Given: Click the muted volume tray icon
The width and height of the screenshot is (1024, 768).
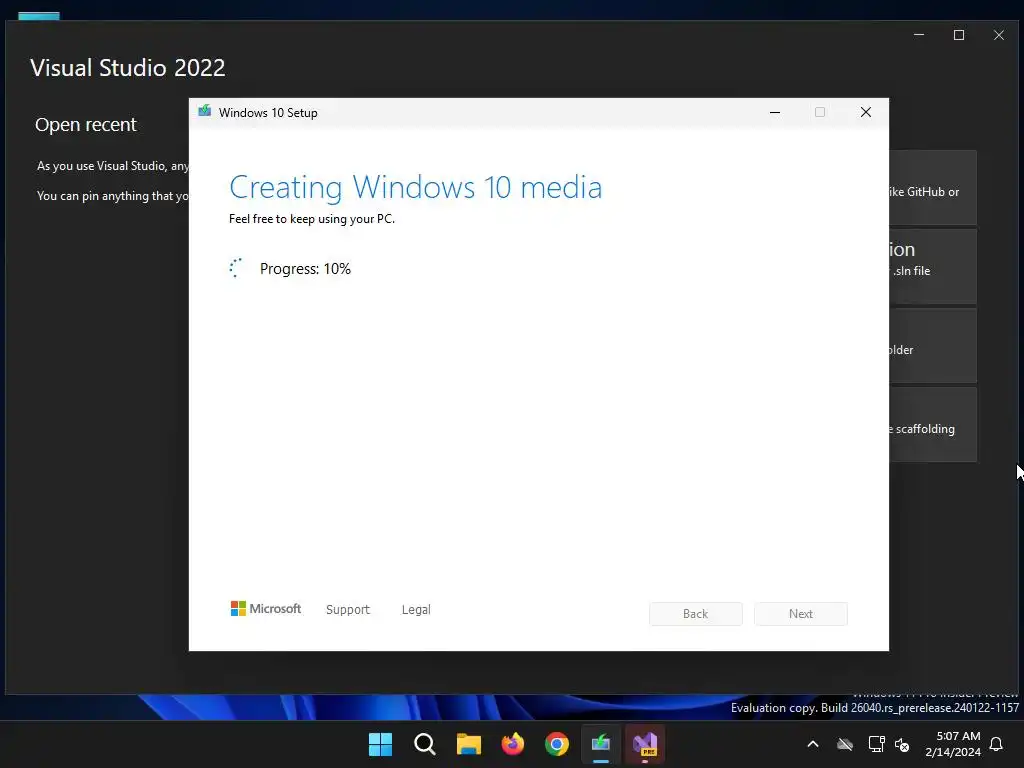Looking at the screenshot, I should pos(903,744).
